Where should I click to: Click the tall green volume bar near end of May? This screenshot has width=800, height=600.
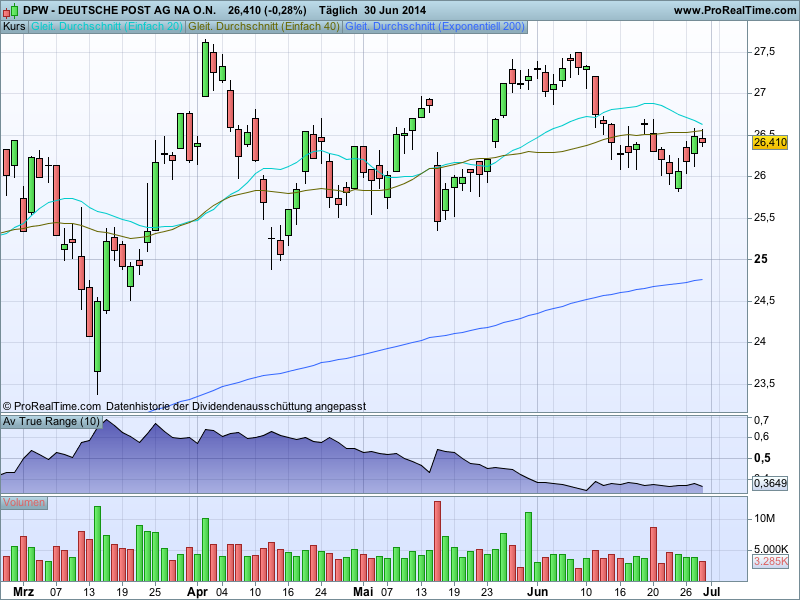529,547
